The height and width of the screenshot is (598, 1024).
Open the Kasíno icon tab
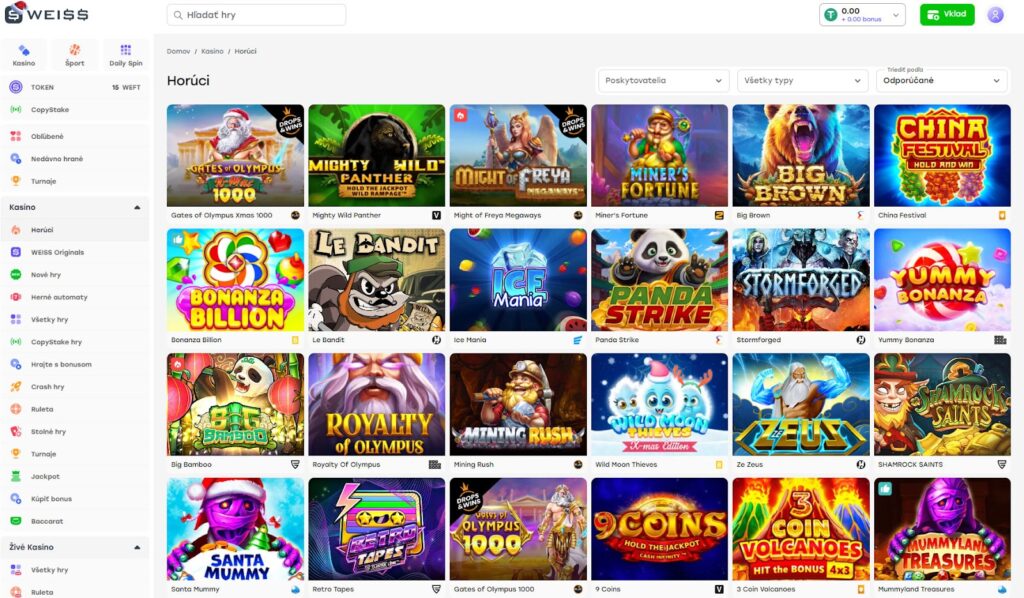click(24, 54)
